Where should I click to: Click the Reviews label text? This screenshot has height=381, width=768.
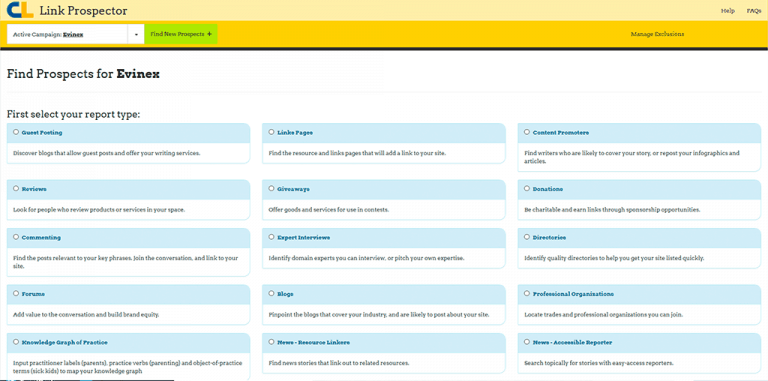[x=34, y=189]
